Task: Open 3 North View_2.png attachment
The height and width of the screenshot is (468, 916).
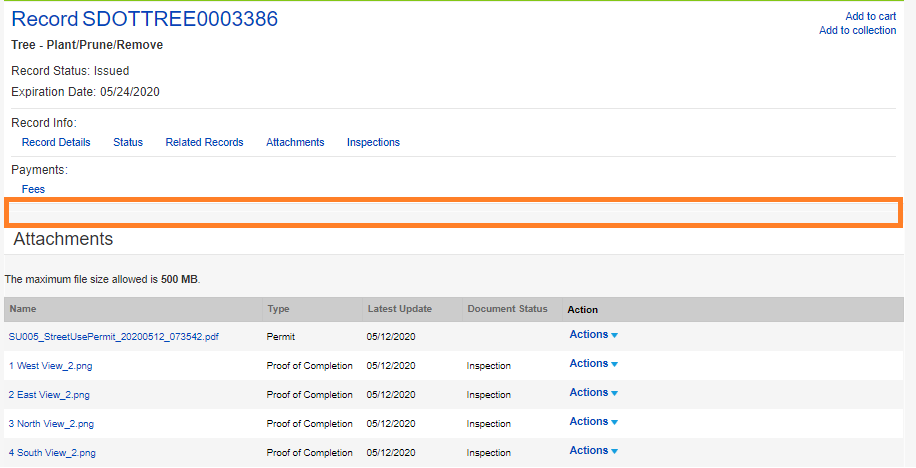Action: [x=52, y=424]
